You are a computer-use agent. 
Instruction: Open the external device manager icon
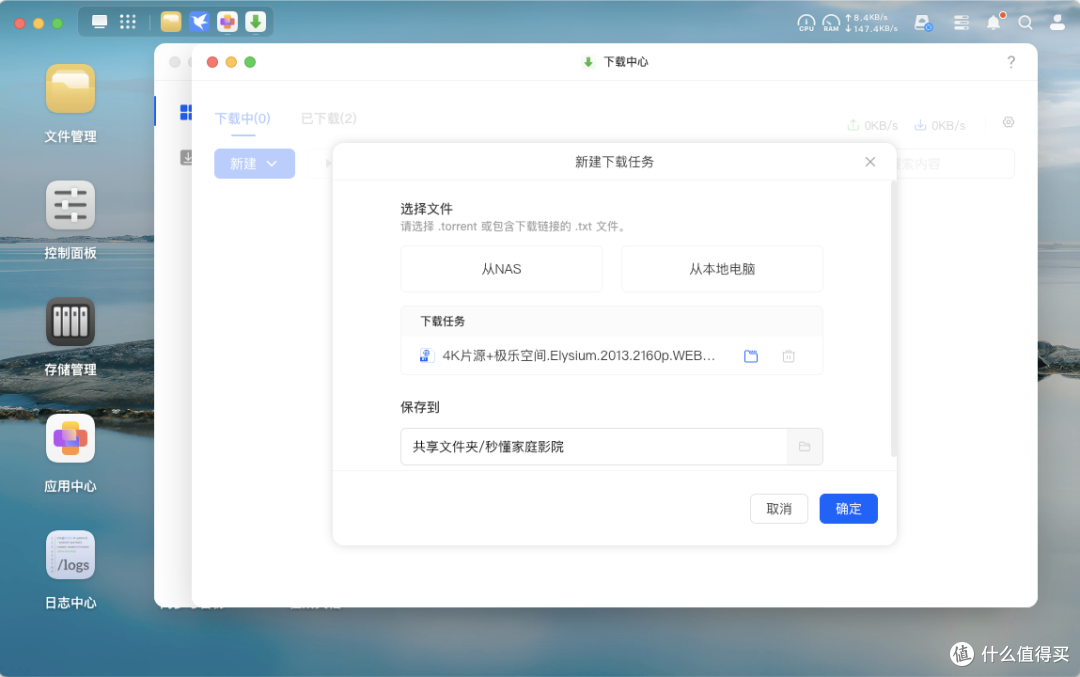coord(923,23)
